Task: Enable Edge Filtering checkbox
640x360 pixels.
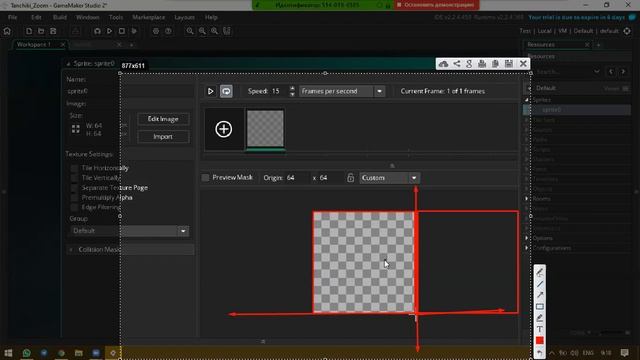Action: coord(74,207)
